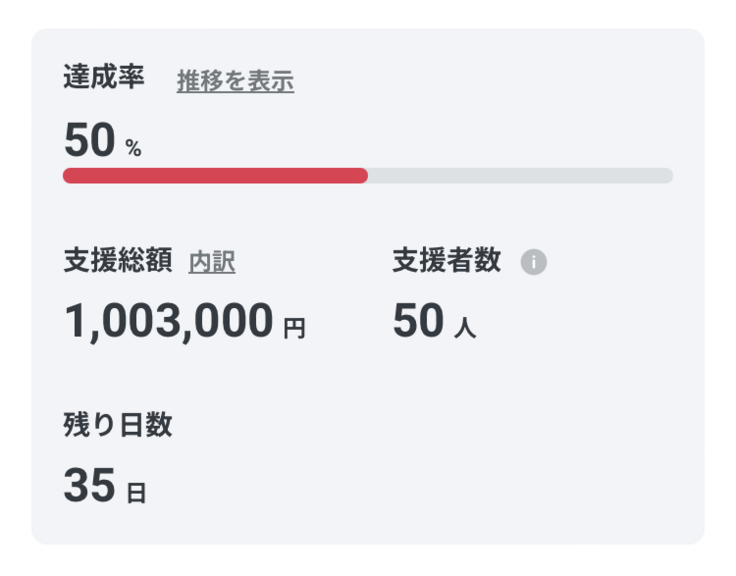
Task: Click the % symbol after achievement rate
Action: (133, 149)
